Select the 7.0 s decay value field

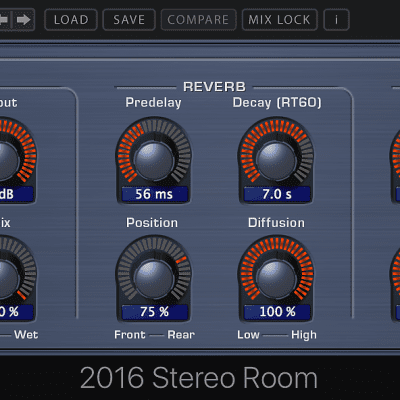click(277, 194)
